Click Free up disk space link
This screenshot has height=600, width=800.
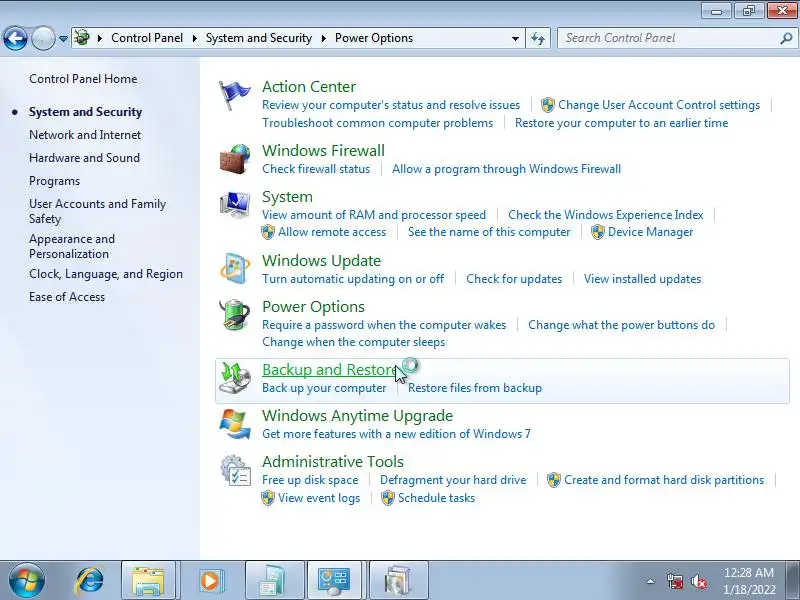[310, 480]
